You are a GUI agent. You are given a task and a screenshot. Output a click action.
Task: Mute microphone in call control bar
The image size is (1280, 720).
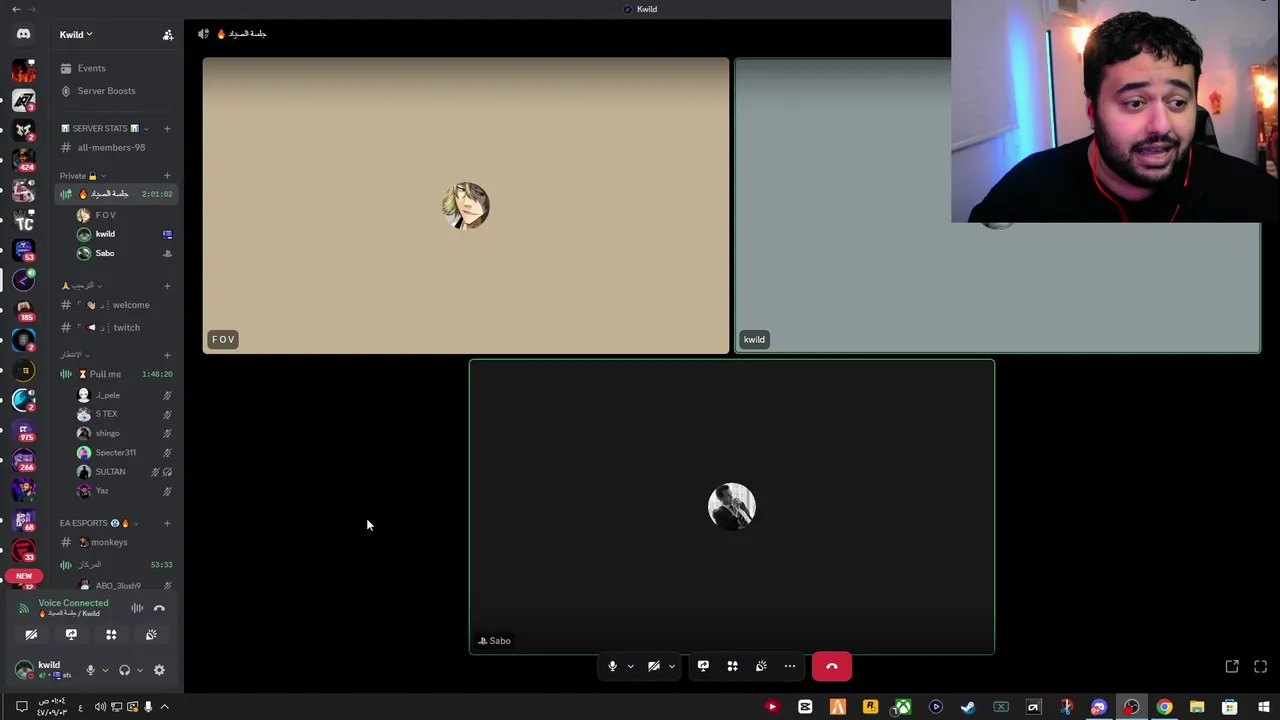click(612, 666)
